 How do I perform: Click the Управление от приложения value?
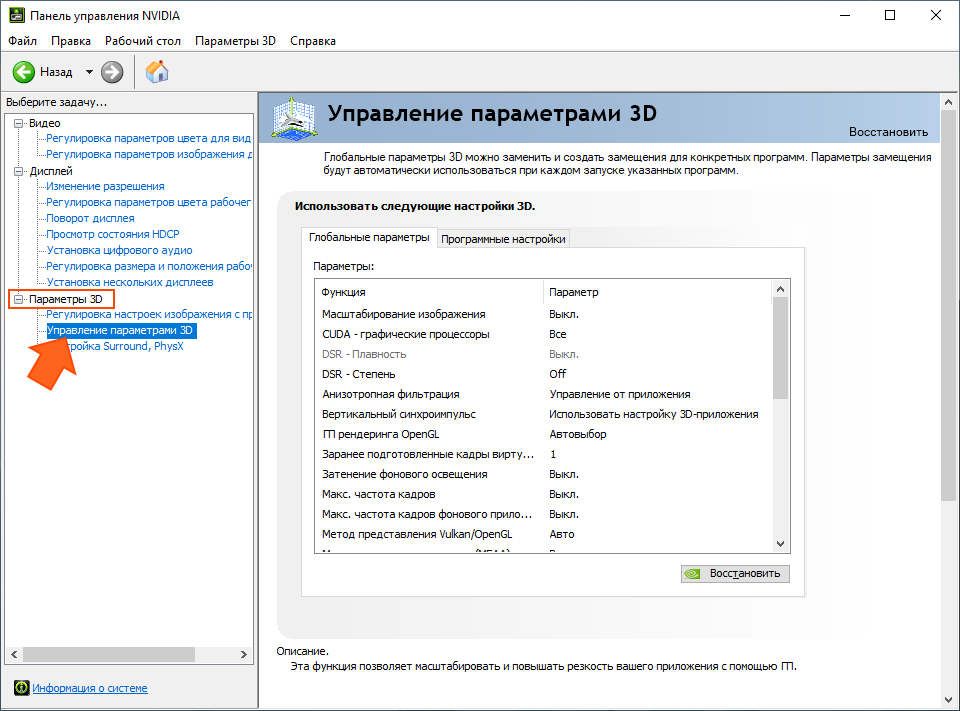(x=620, y=394)
